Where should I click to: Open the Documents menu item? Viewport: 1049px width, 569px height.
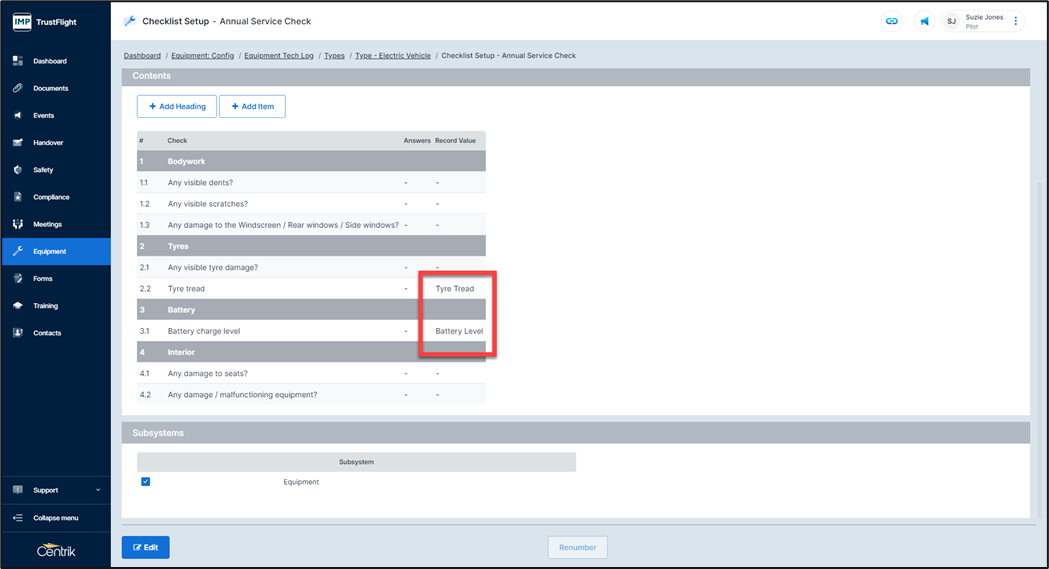(x=56, y=88)
